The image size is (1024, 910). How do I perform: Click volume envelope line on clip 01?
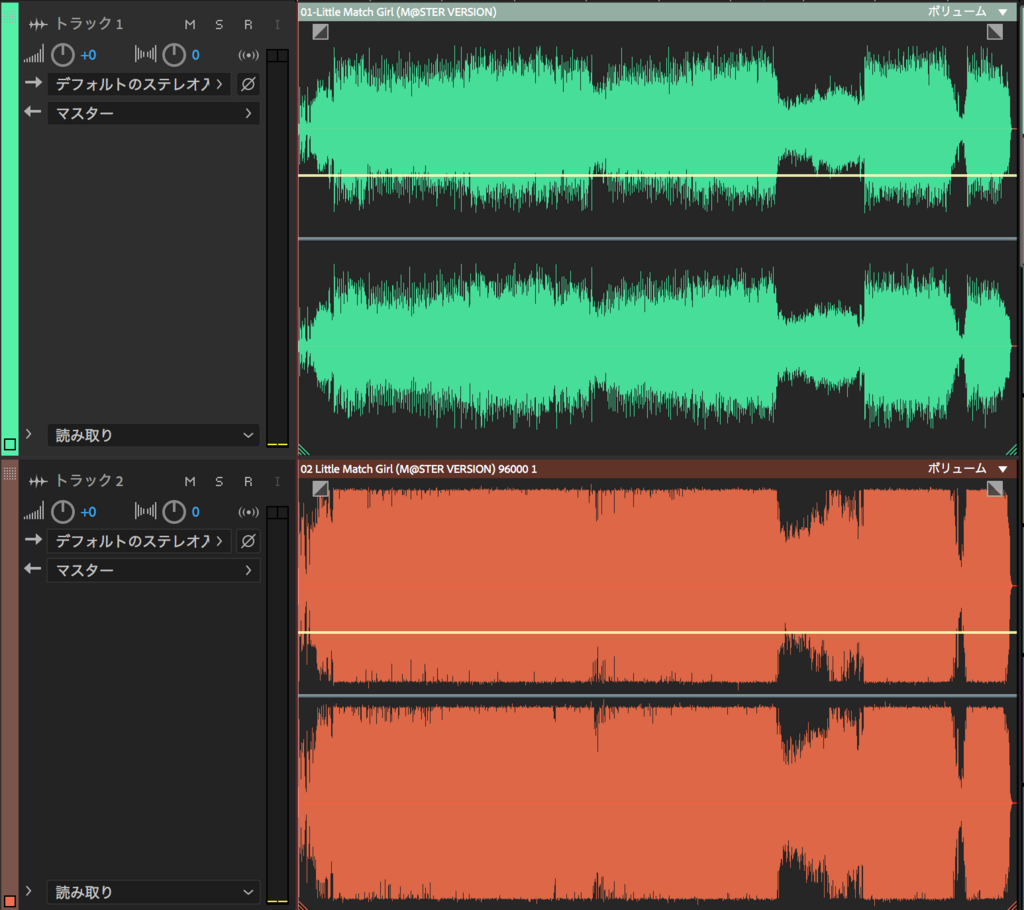pyautogui.click(x=657, y=176)
